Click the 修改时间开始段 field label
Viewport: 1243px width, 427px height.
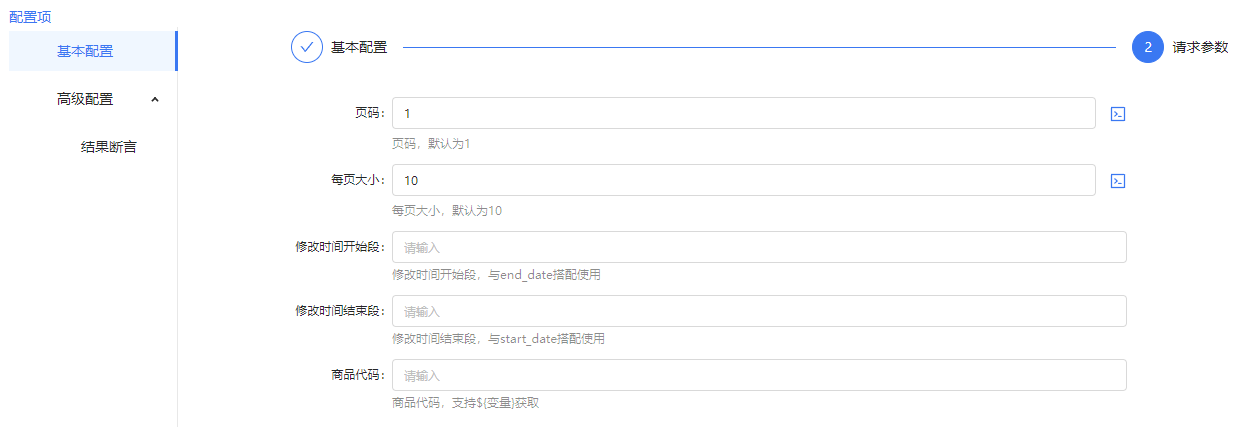coord(339,247)
